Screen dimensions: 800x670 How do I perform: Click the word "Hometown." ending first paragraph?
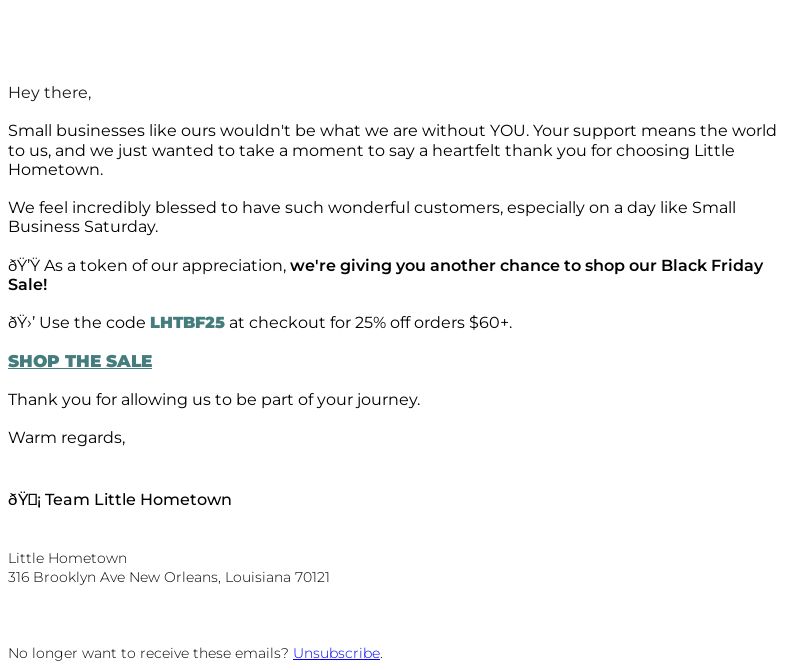click(56, 169)
